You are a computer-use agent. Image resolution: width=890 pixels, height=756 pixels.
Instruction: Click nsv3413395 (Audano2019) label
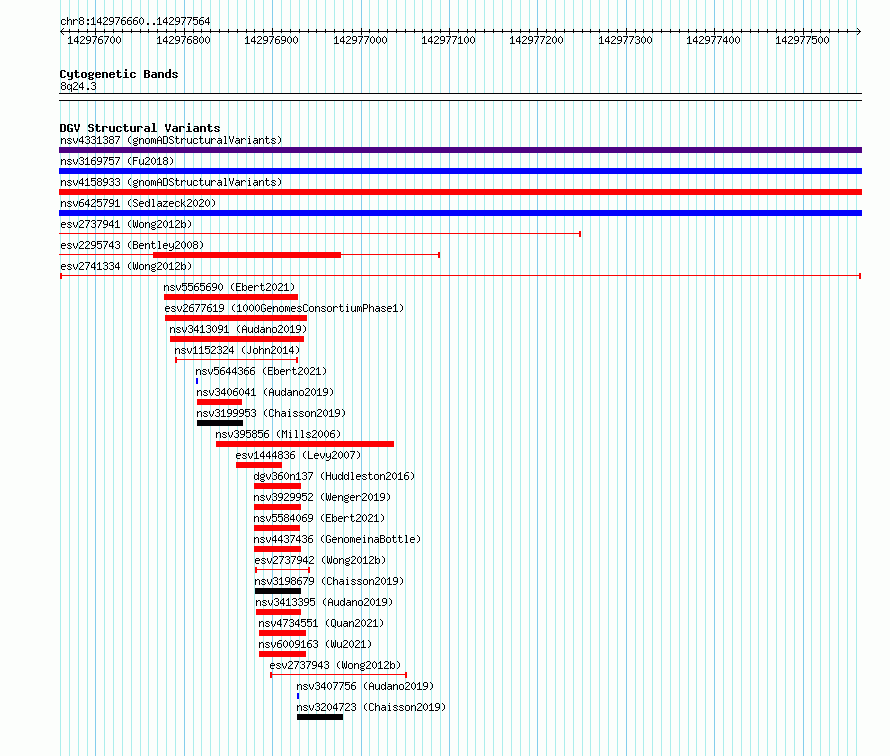(x=324, y=602)
